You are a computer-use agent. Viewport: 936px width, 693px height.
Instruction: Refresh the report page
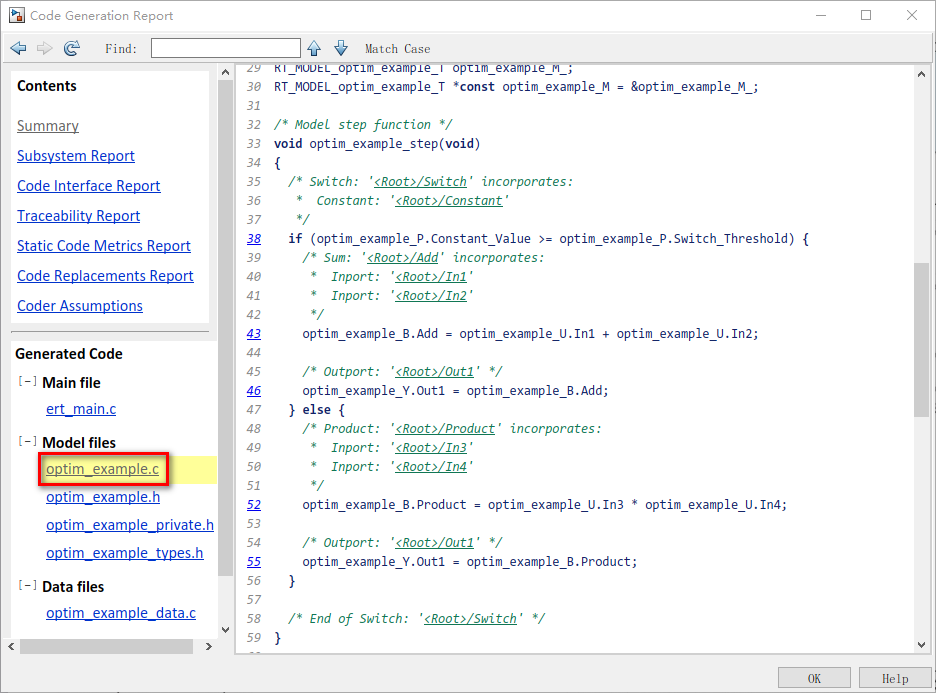tap(72, 48)
